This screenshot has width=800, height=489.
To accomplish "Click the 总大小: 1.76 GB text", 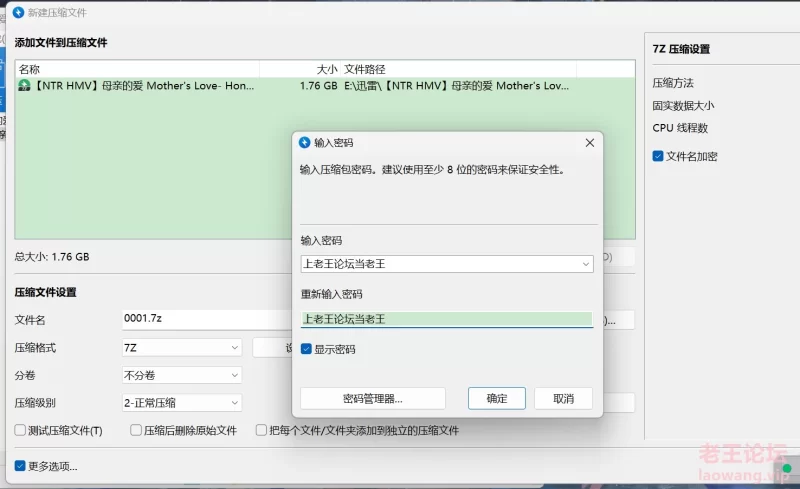I will pos(52,257).
